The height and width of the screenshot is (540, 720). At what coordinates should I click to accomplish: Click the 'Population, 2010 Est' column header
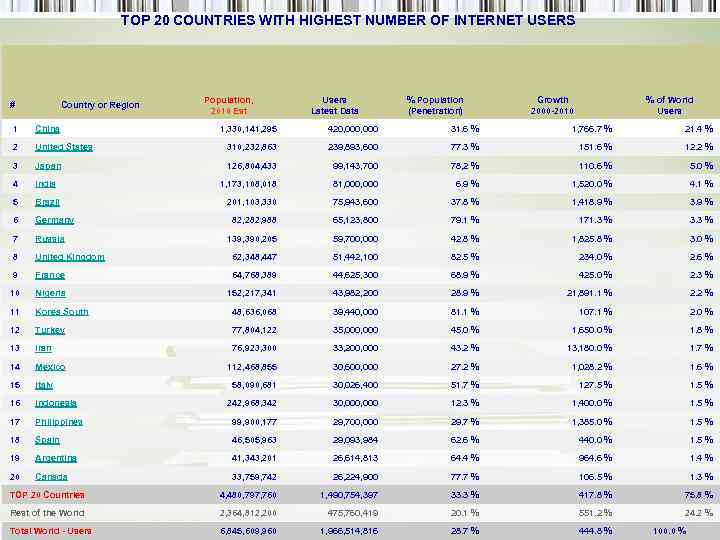[x=229, y=105]
